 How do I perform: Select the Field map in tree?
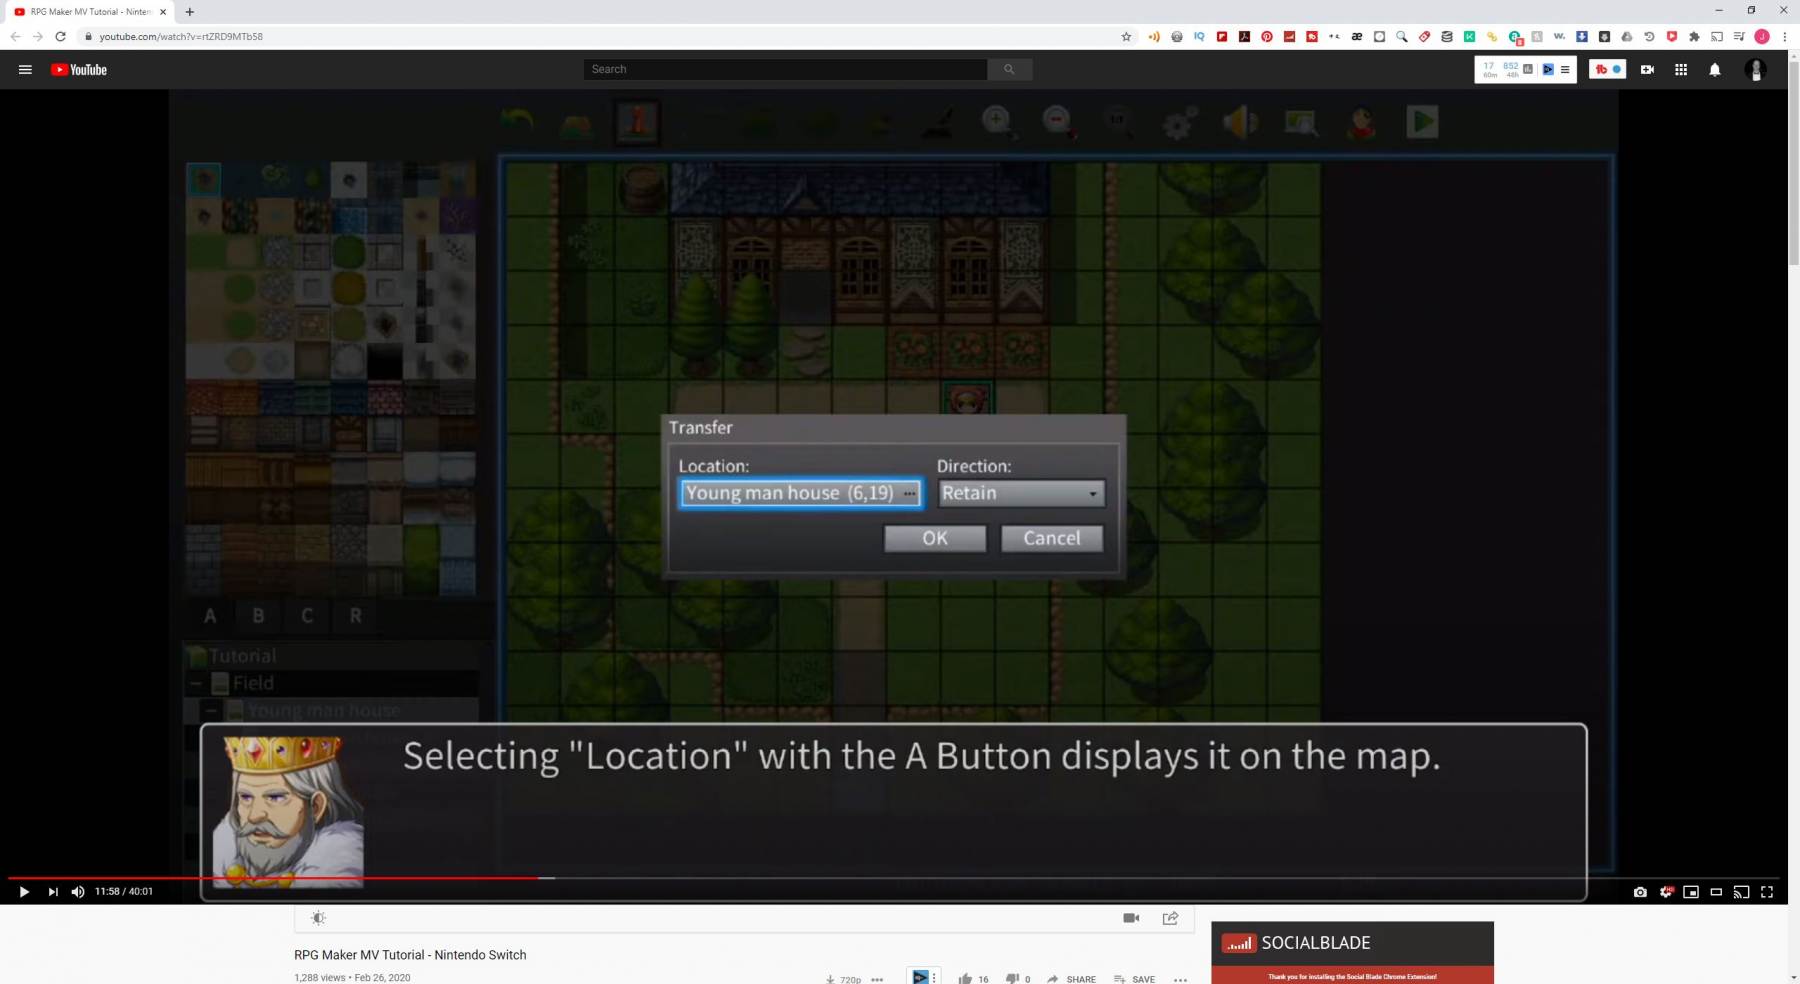(253, 683)
